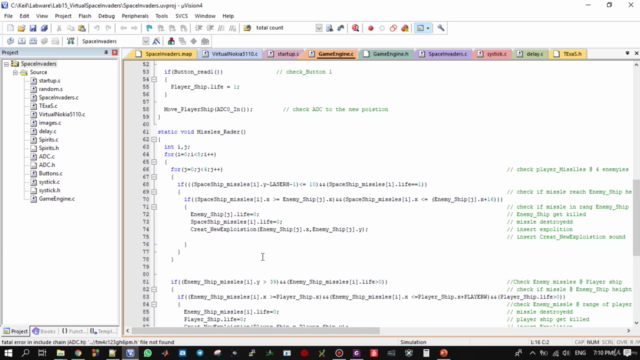Image resolution: width=640 pixels, height=360 pixels.
Task: Open Configuration using the wrench icon
Action: (x=441, y=28)
